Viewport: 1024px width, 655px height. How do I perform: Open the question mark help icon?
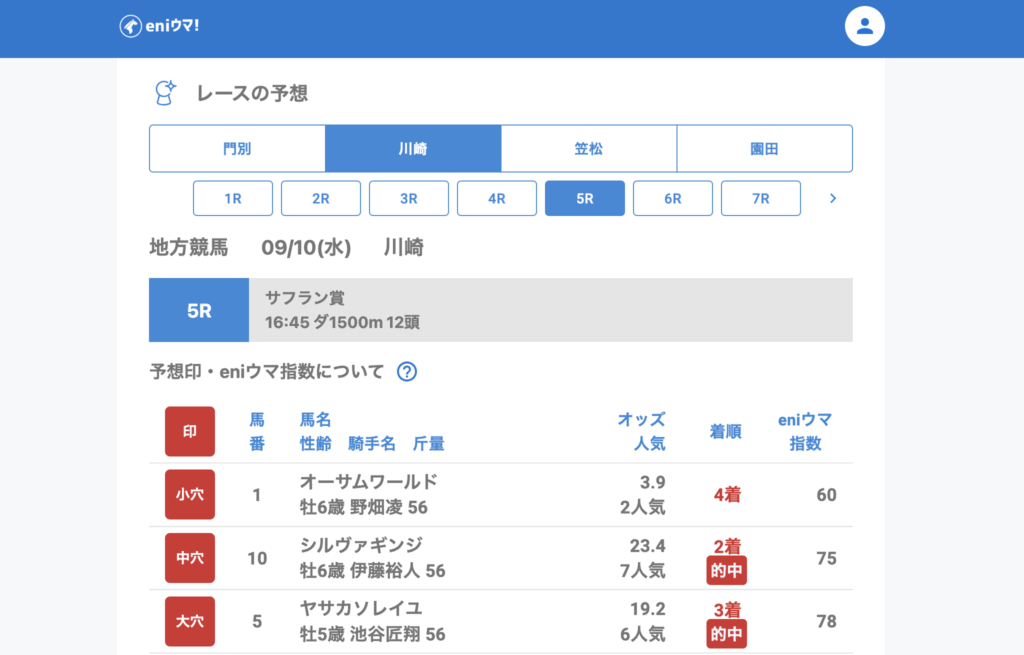point(406,372)
